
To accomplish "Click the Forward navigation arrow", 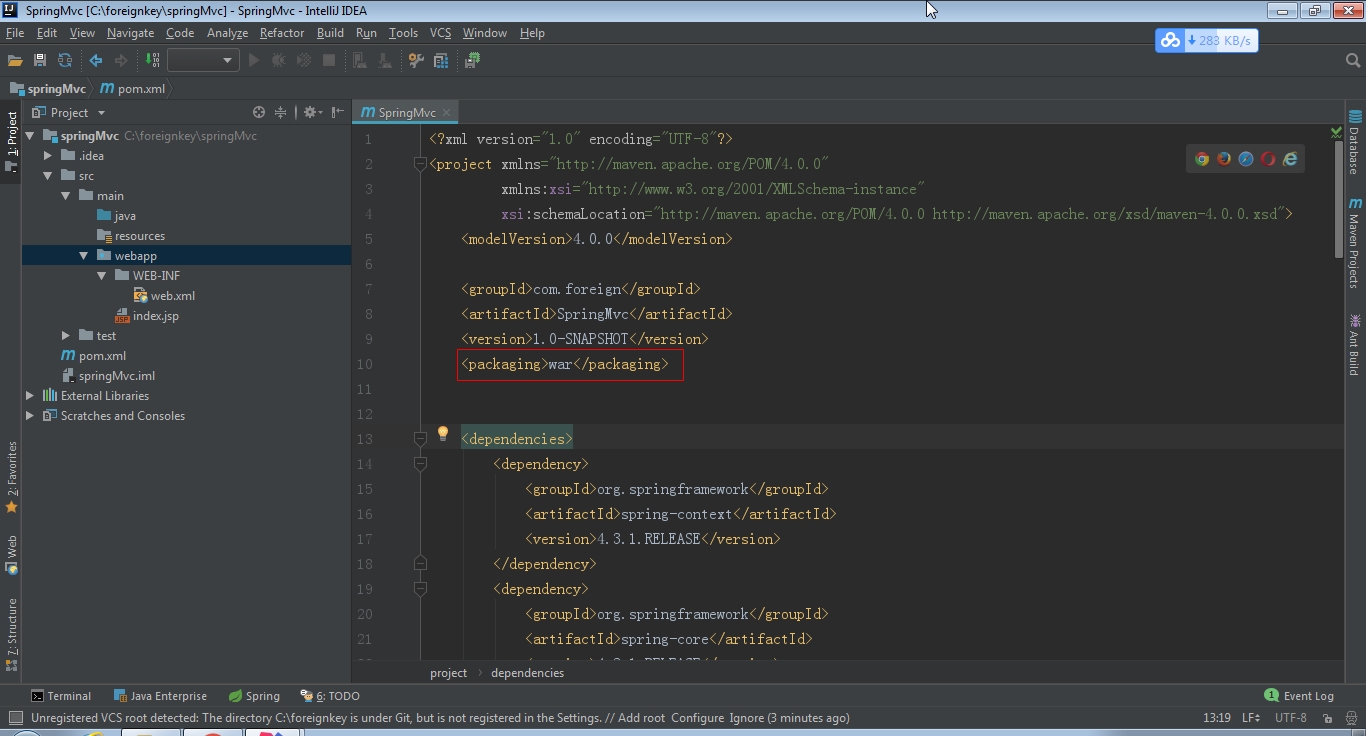I will (121, 61).
